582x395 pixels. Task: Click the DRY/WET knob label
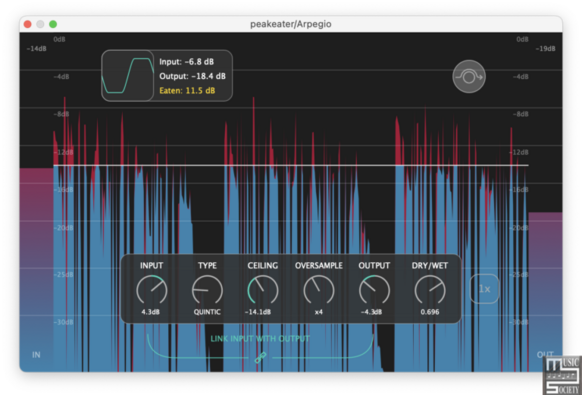pyautogui.click(x=430, y=265)
